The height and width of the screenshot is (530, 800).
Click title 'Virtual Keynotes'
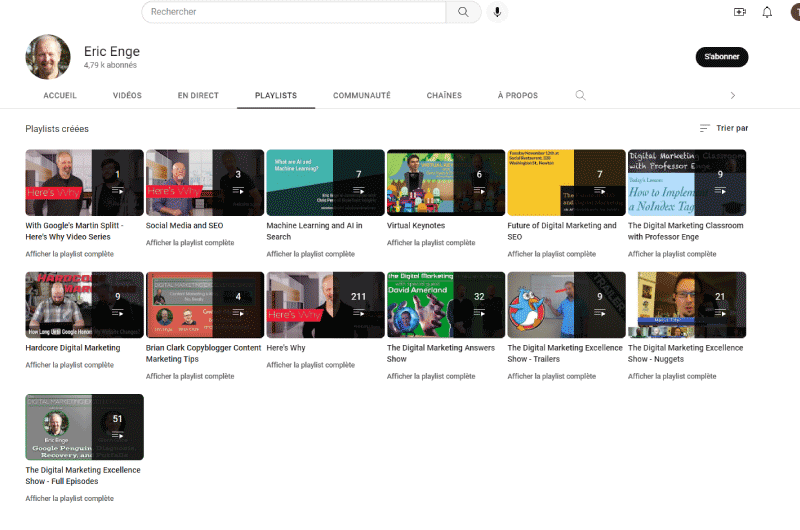416,225
